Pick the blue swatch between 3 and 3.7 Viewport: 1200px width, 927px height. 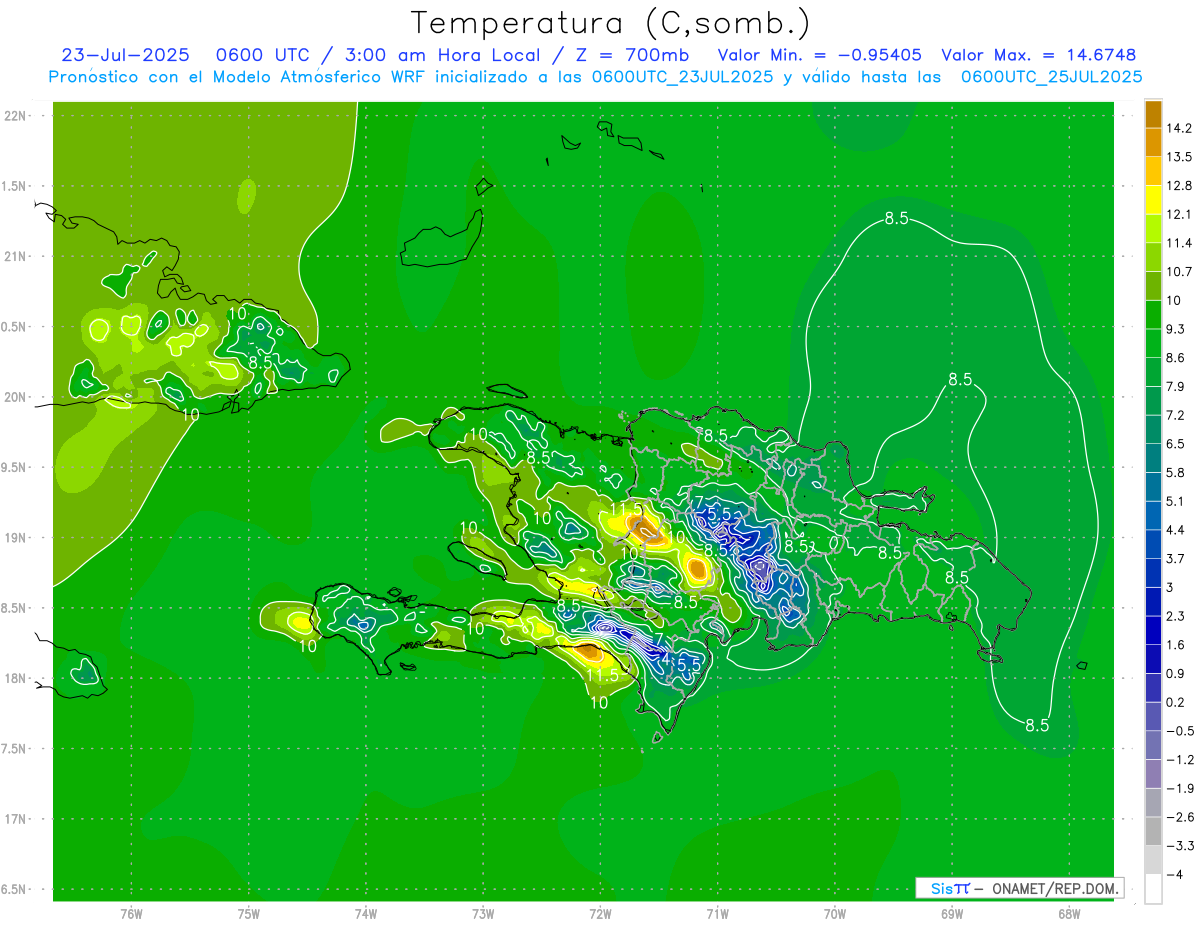pyautogui.click(x=1153, y=572)
